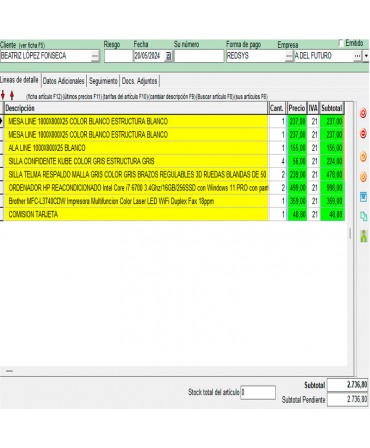Click the red down arrow above the table
The height and width of the screenshot is (448, 370).
pyautogui.click(x=3, y=95)
